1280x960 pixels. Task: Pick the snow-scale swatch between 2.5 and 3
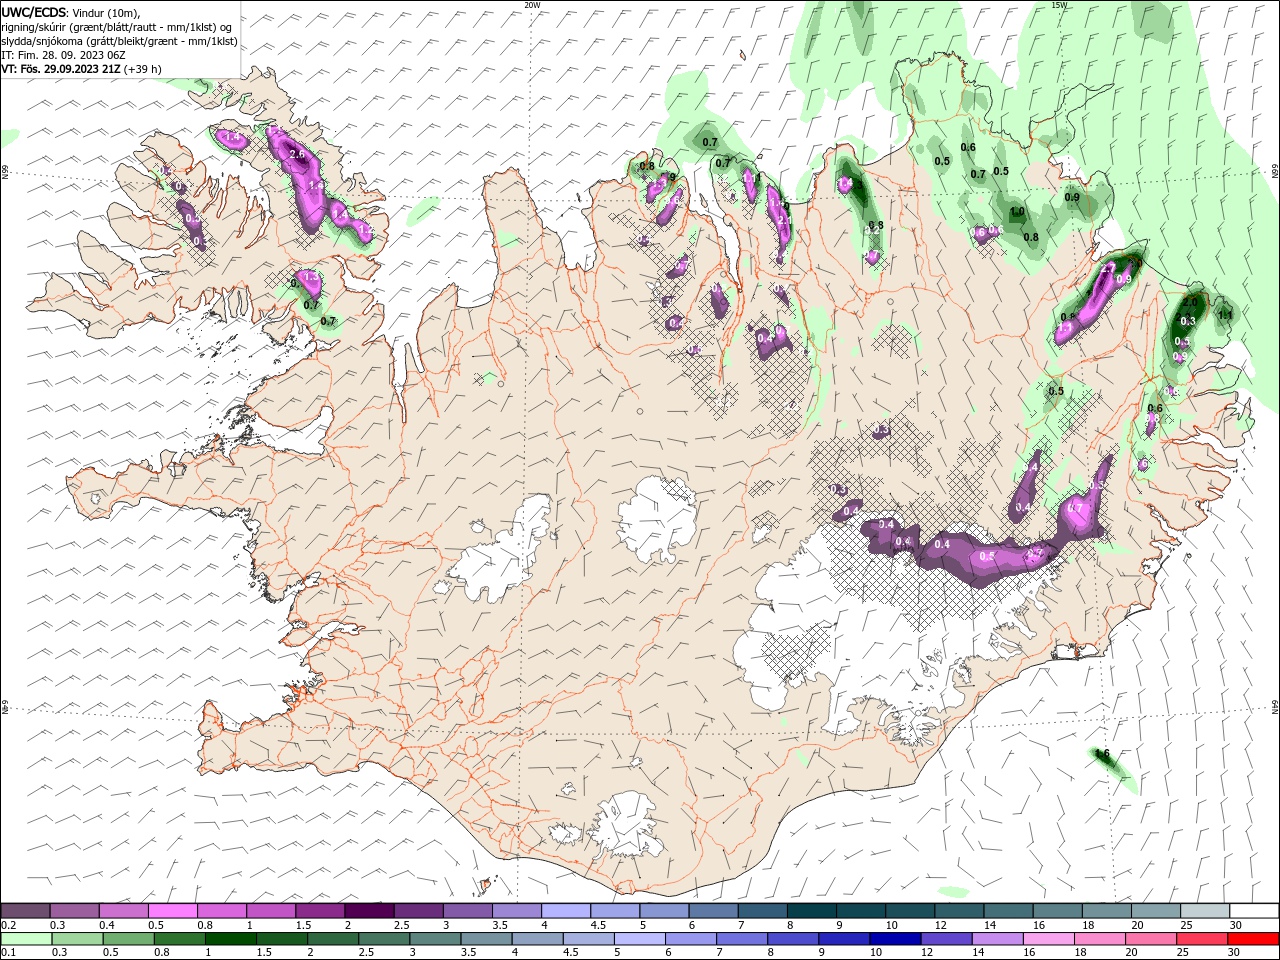[418, 910]
